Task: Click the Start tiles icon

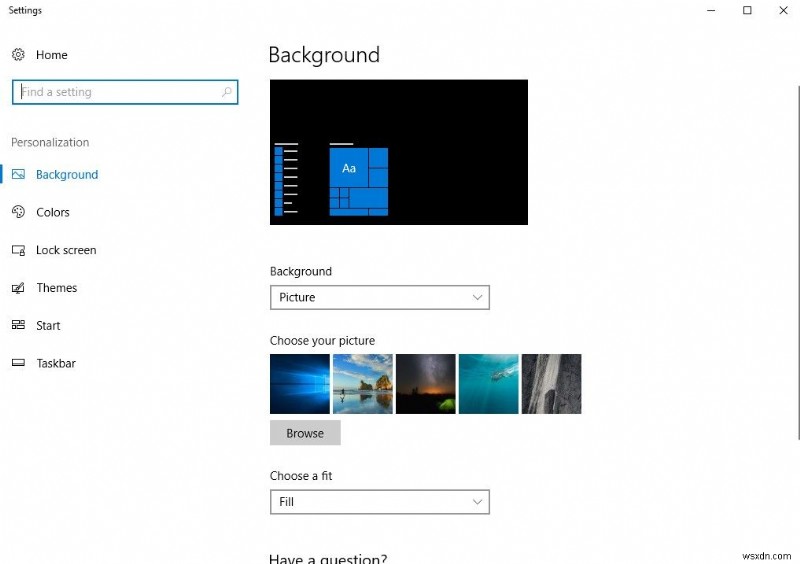Action: [18, 325]
